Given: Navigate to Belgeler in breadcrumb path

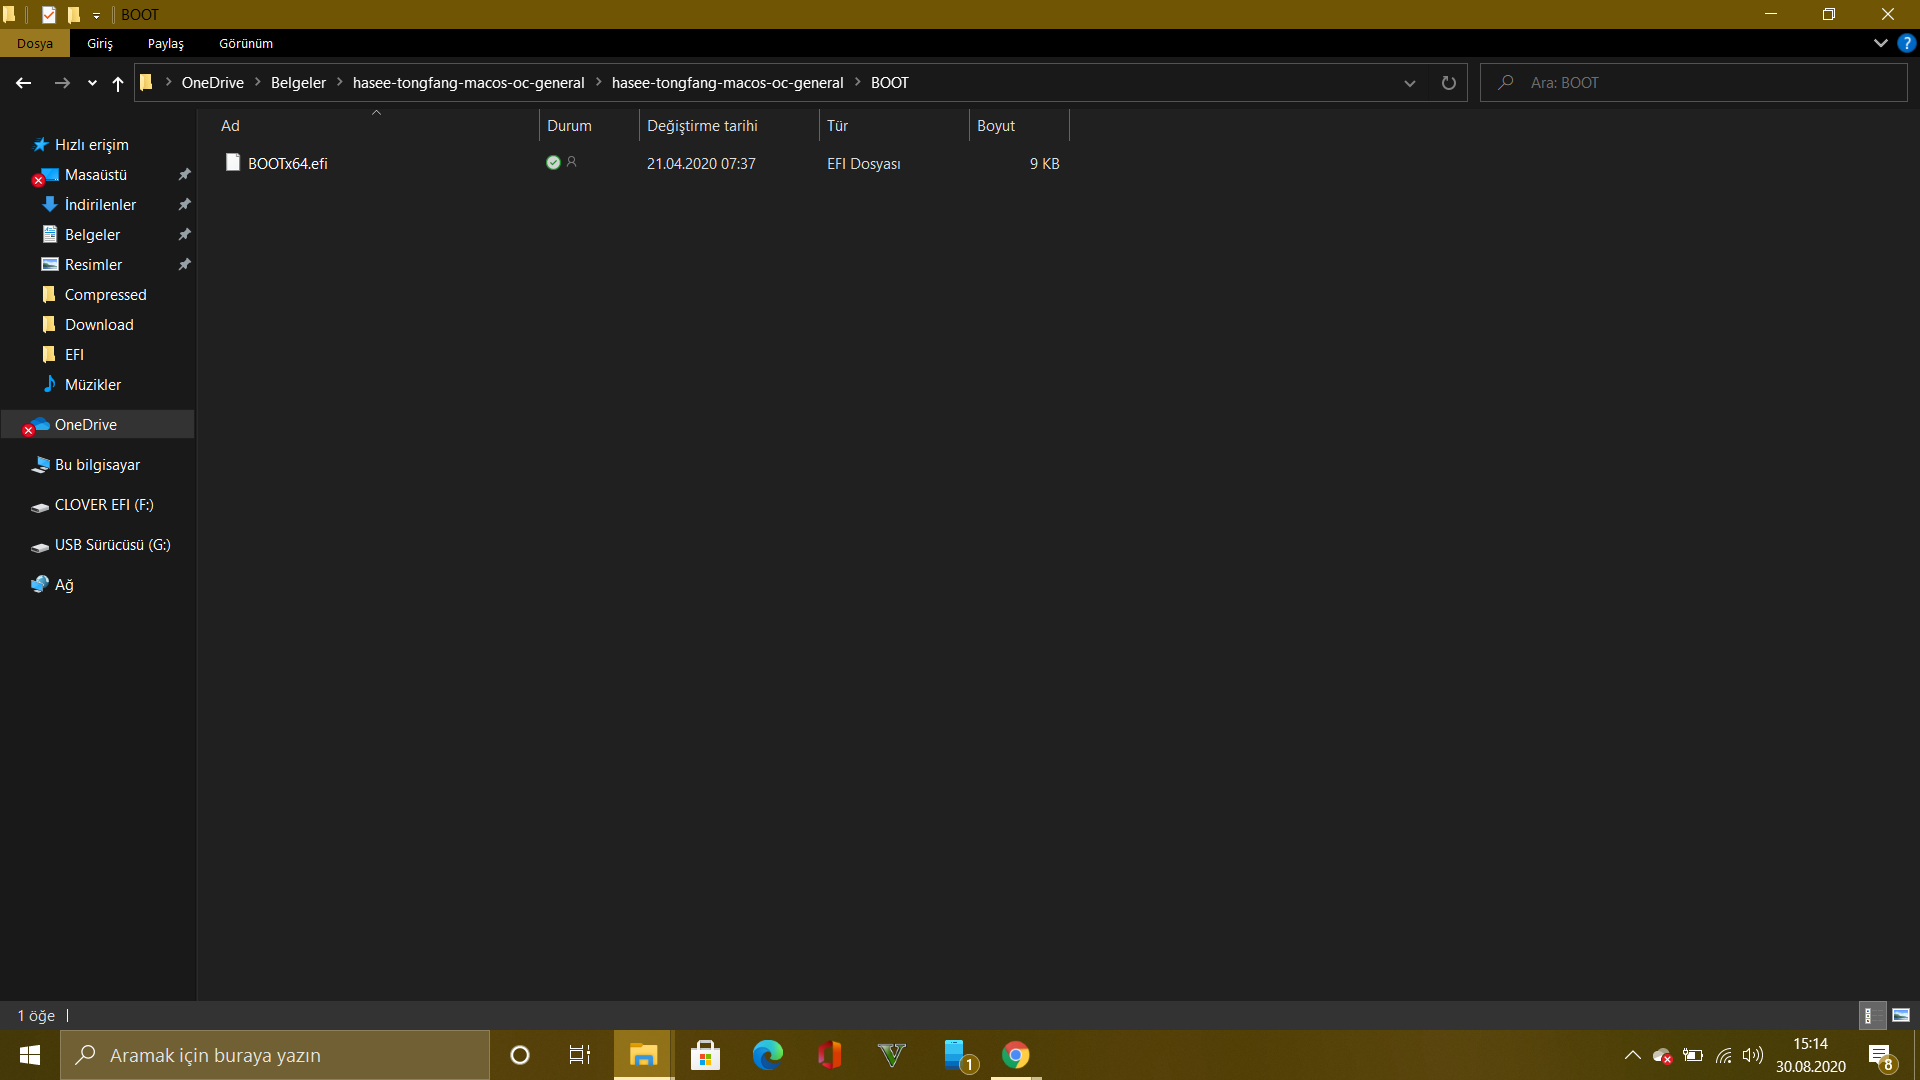Looking at the screenshot, I should 298,83.
